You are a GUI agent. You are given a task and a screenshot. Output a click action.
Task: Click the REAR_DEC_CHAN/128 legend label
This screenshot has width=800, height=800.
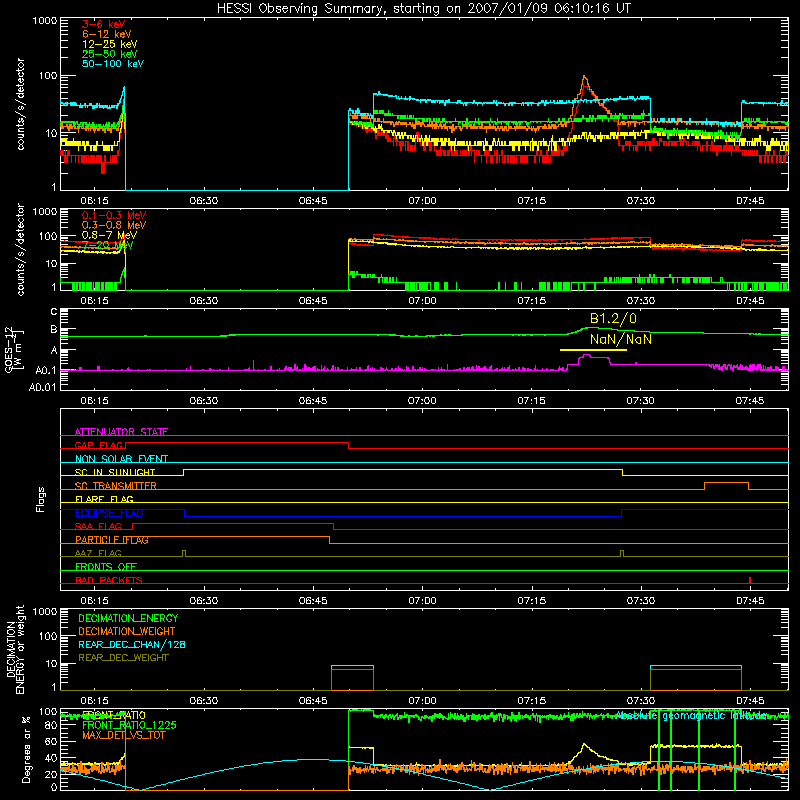tap(132, 644)
